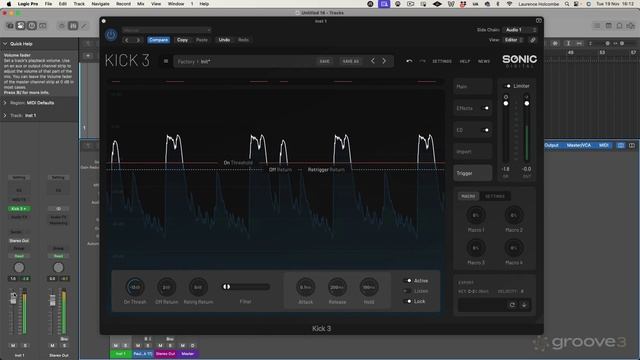Toggle the Limiter switch
Viewport: 640px width, 360px height.
tap(507, 86)
